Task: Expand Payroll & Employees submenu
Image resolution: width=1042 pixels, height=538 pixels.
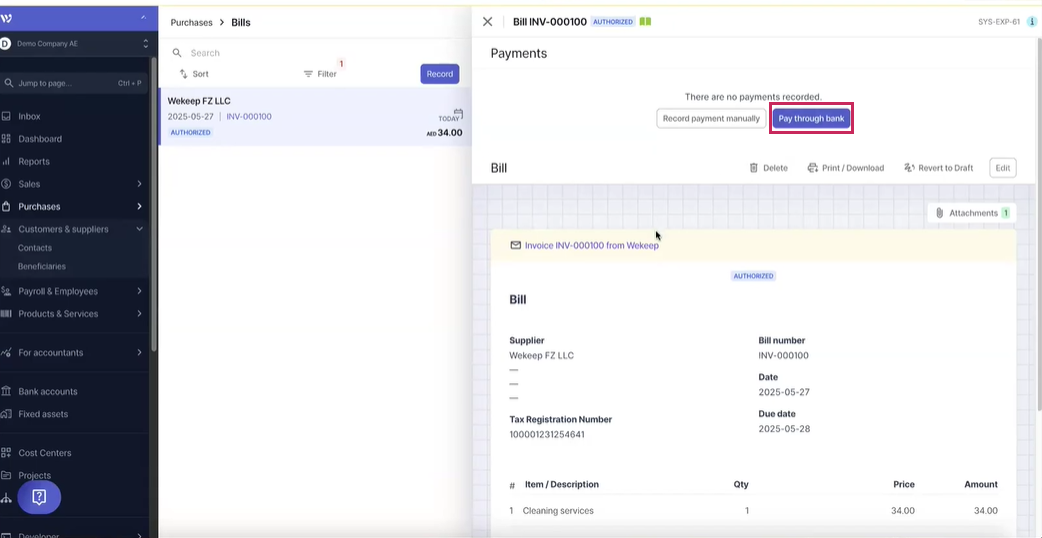Action: pyautogui.click(x=139, y=291)
